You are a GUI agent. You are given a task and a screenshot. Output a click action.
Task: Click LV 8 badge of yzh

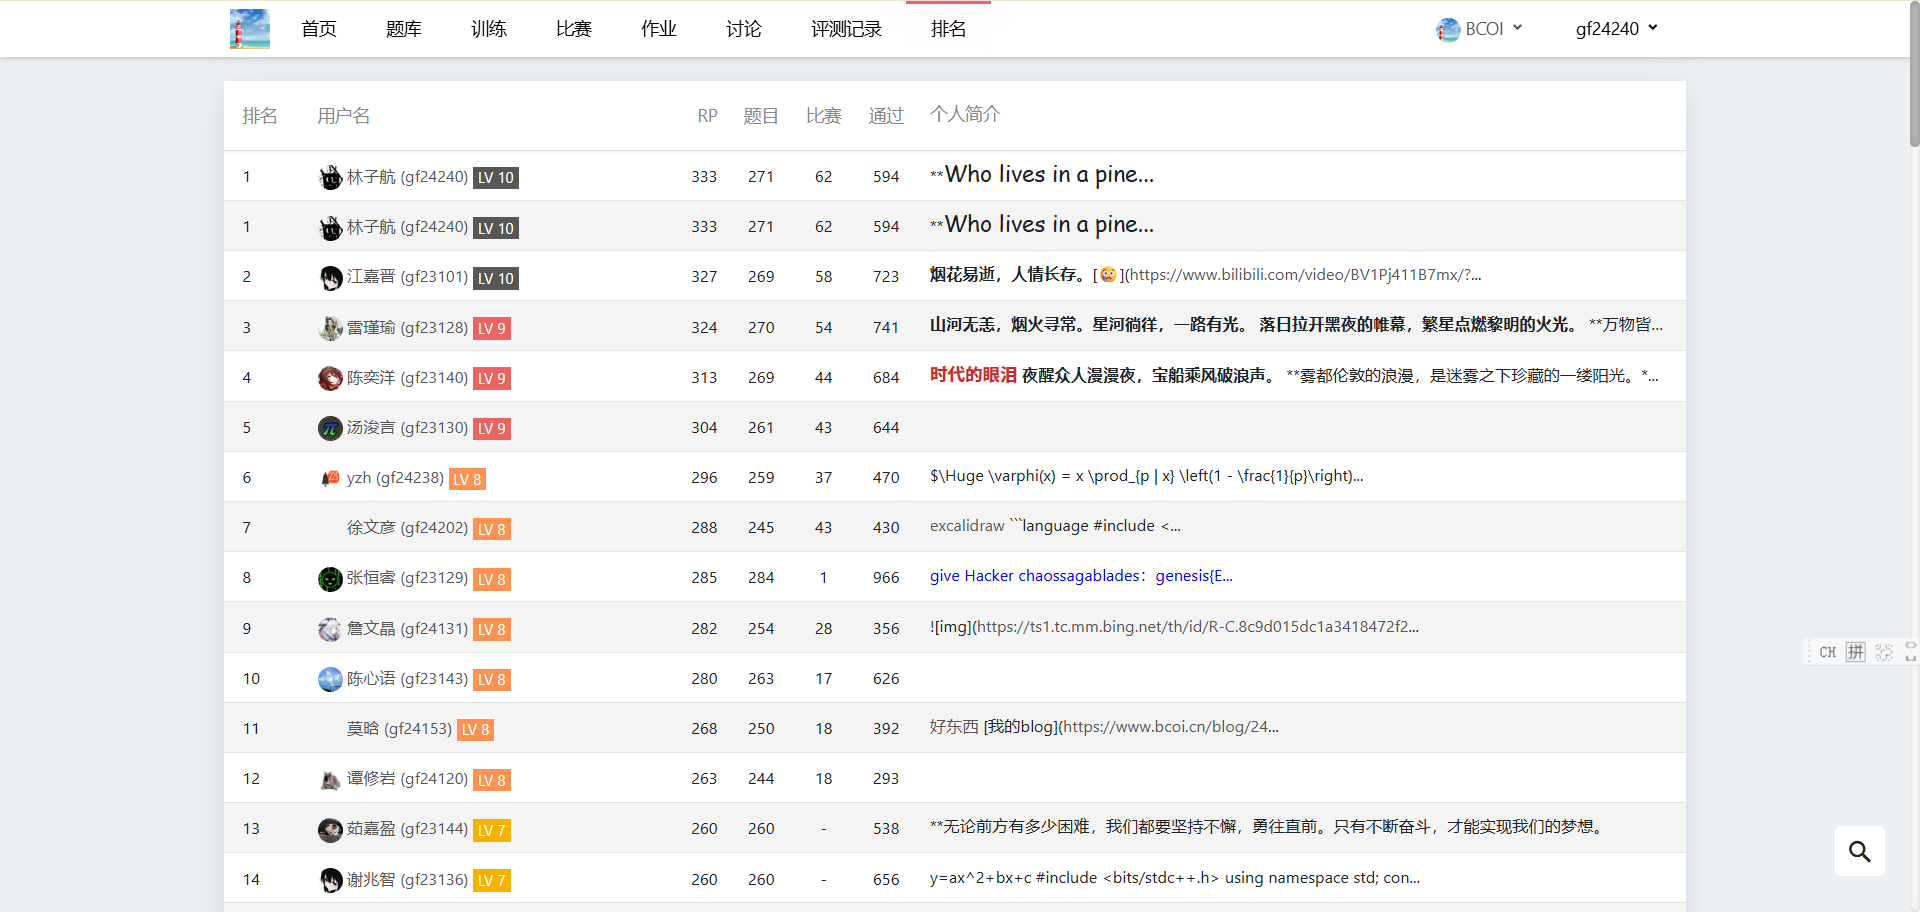467,479
